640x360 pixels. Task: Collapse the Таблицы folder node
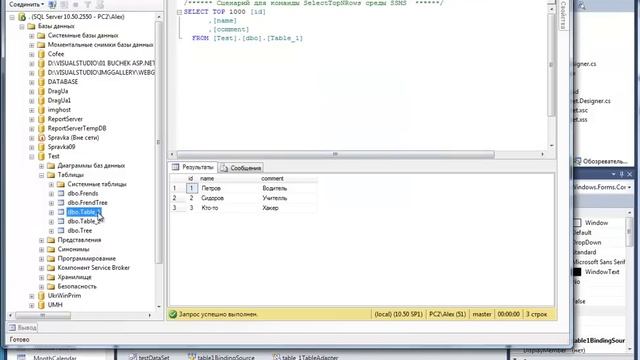pyautogui.click(x=42, y=175)
